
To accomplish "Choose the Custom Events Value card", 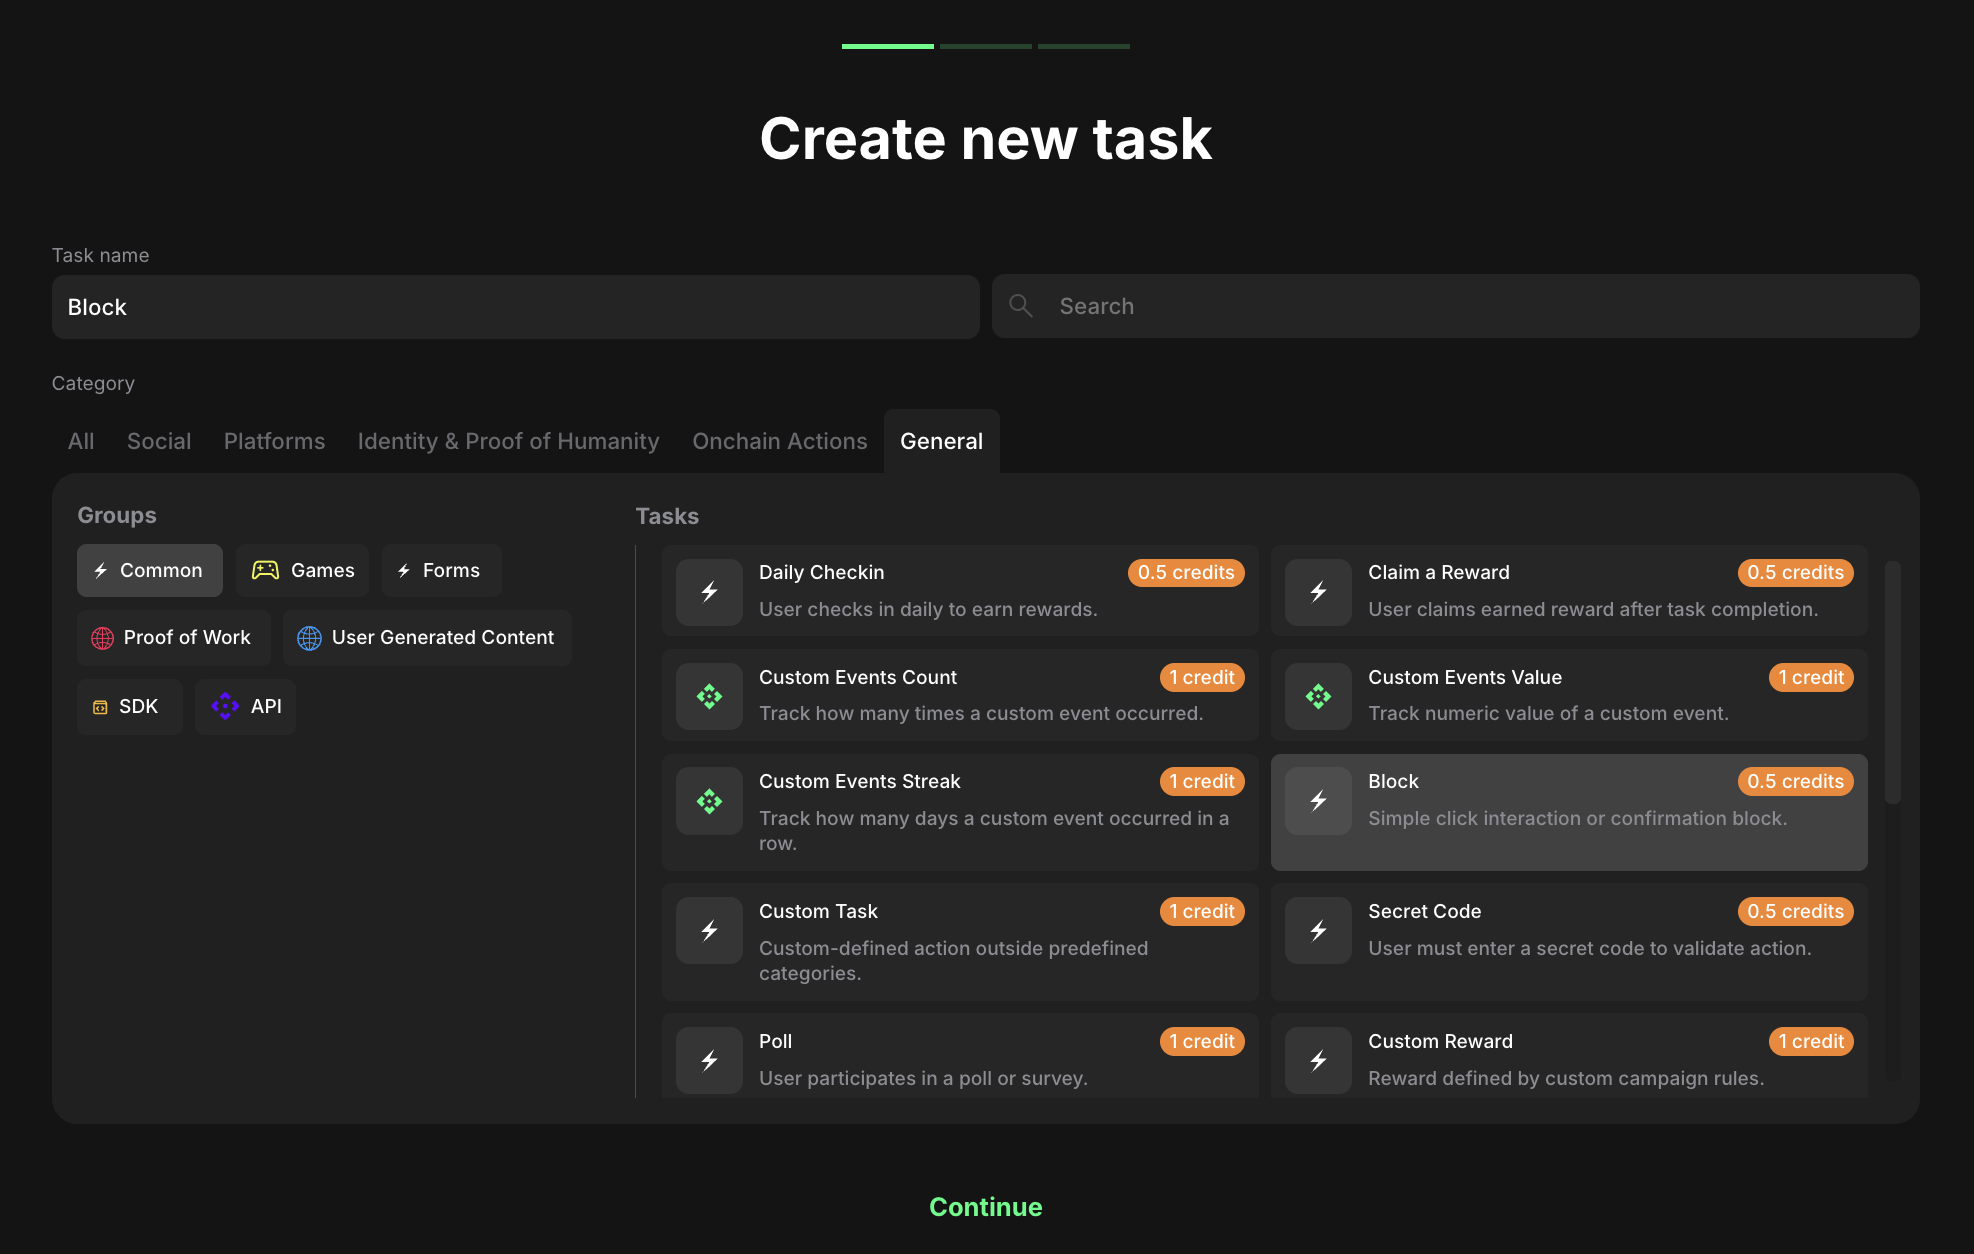I will coord(1569,695).
